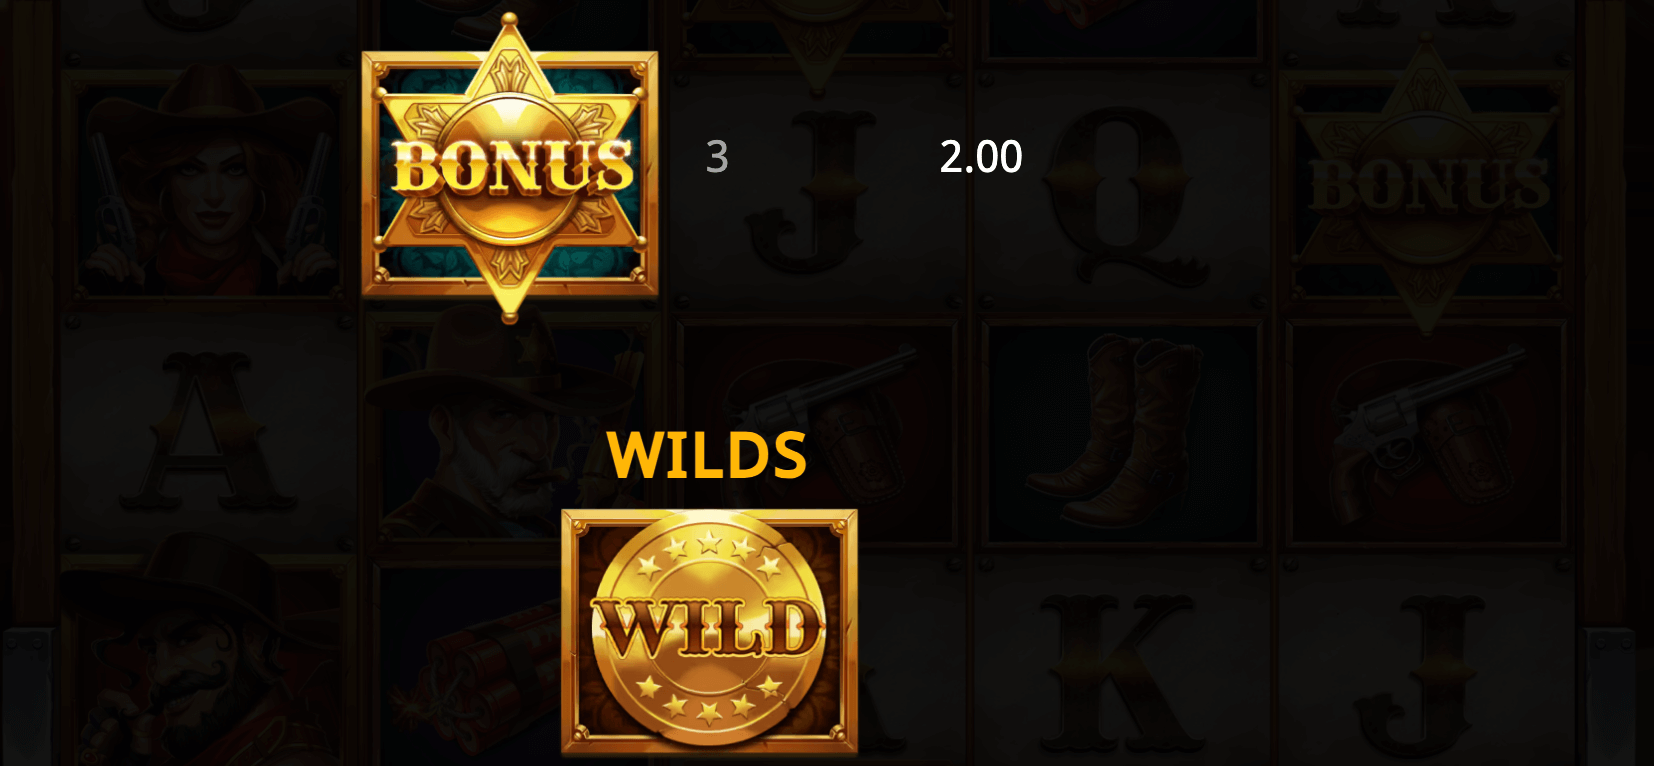
Task: Click the 2.00 payout value
Action: point(981,157)
